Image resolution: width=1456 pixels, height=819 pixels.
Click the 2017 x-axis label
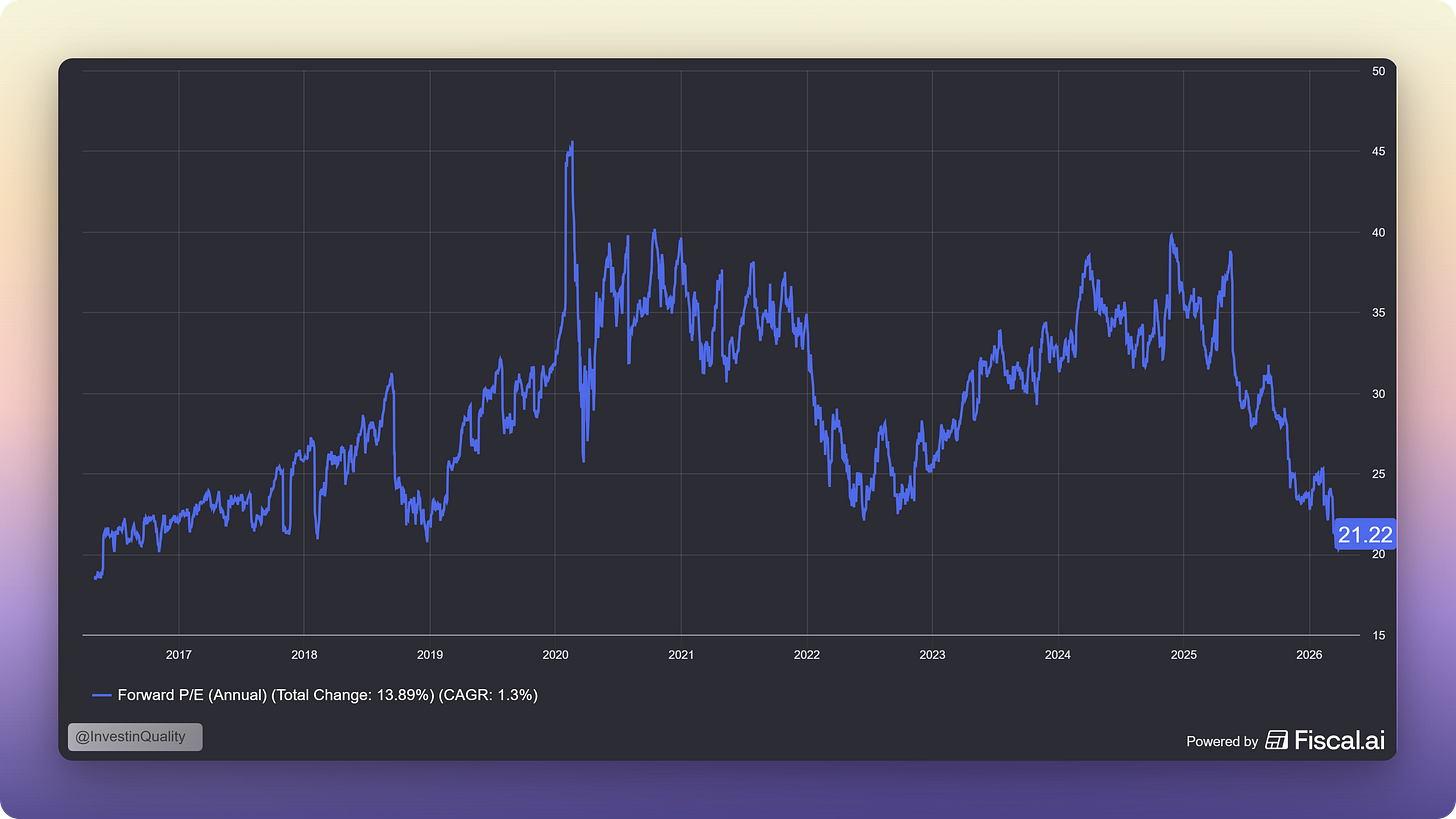(179, 655)
